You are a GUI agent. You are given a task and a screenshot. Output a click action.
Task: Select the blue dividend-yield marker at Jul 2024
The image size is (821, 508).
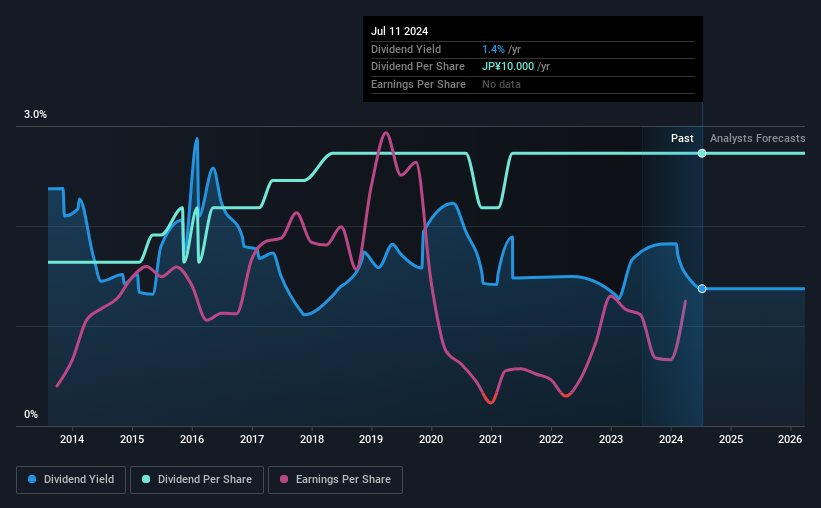coord(702,289)
